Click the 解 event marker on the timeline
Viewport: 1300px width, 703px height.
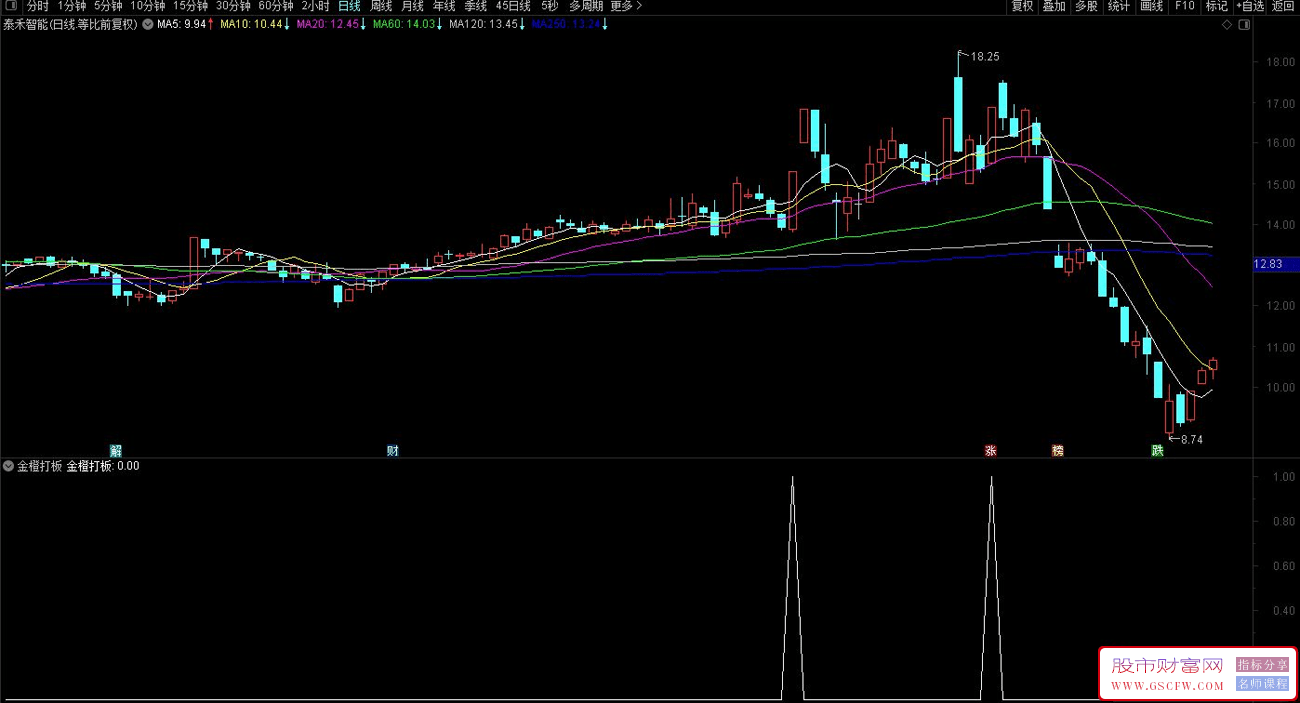[x=115, y=450]
